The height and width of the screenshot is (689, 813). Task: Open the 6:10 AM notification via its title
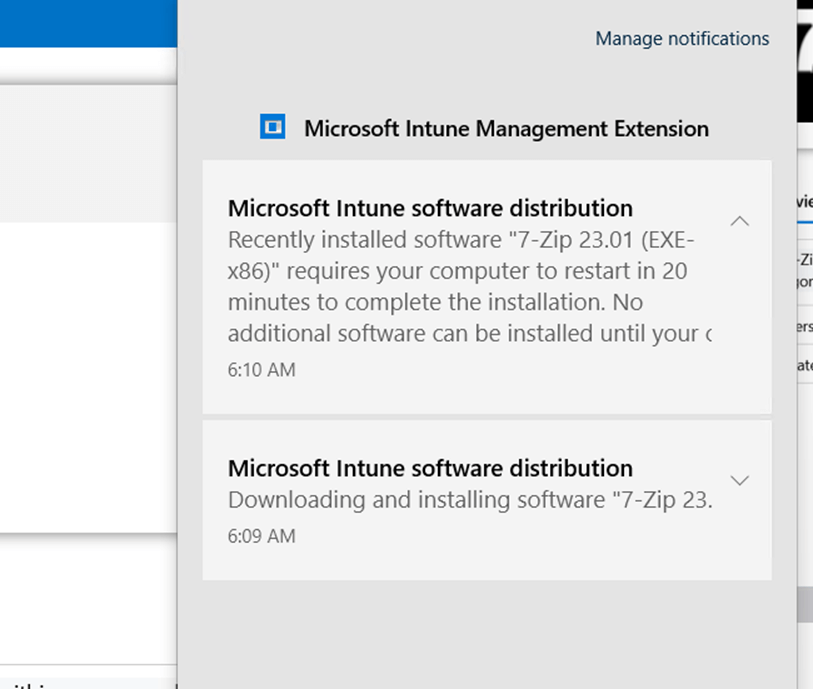430,208
